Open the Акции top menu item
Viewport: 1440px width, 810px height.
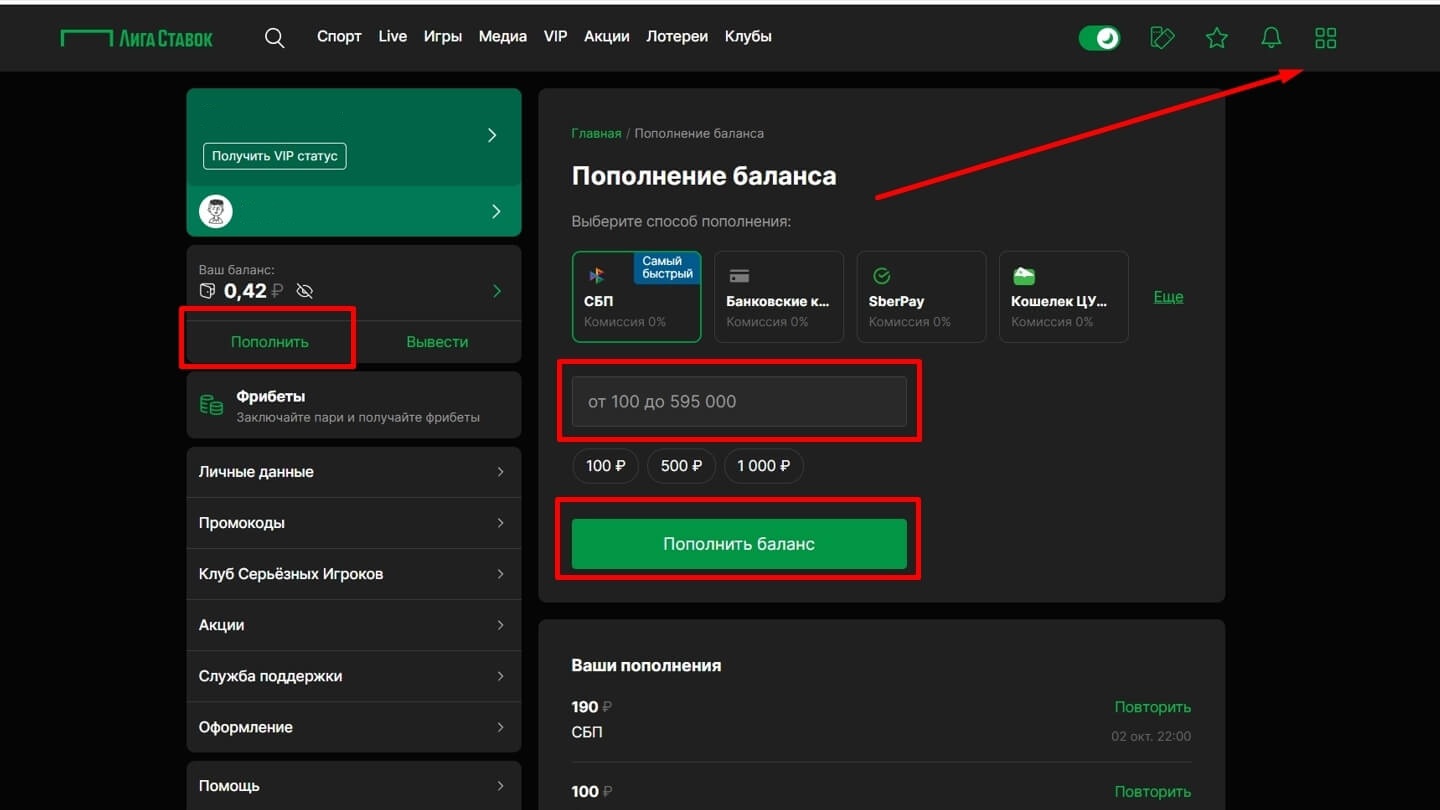[x=607, y=37]
